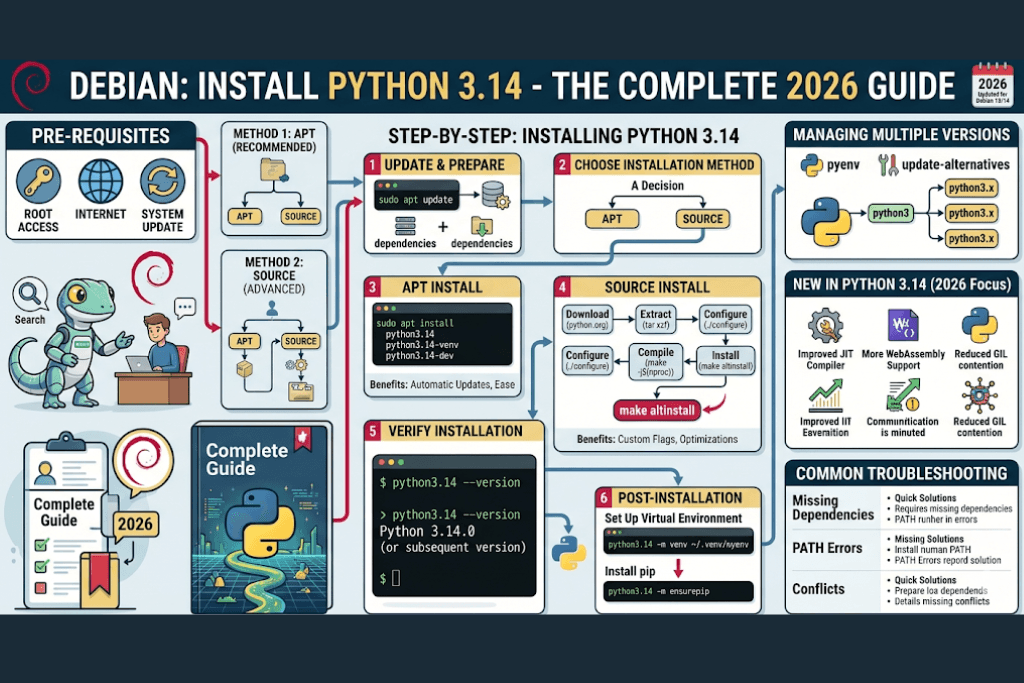Click the network hub icon above Reduced GIL contention

click(980, 396)
